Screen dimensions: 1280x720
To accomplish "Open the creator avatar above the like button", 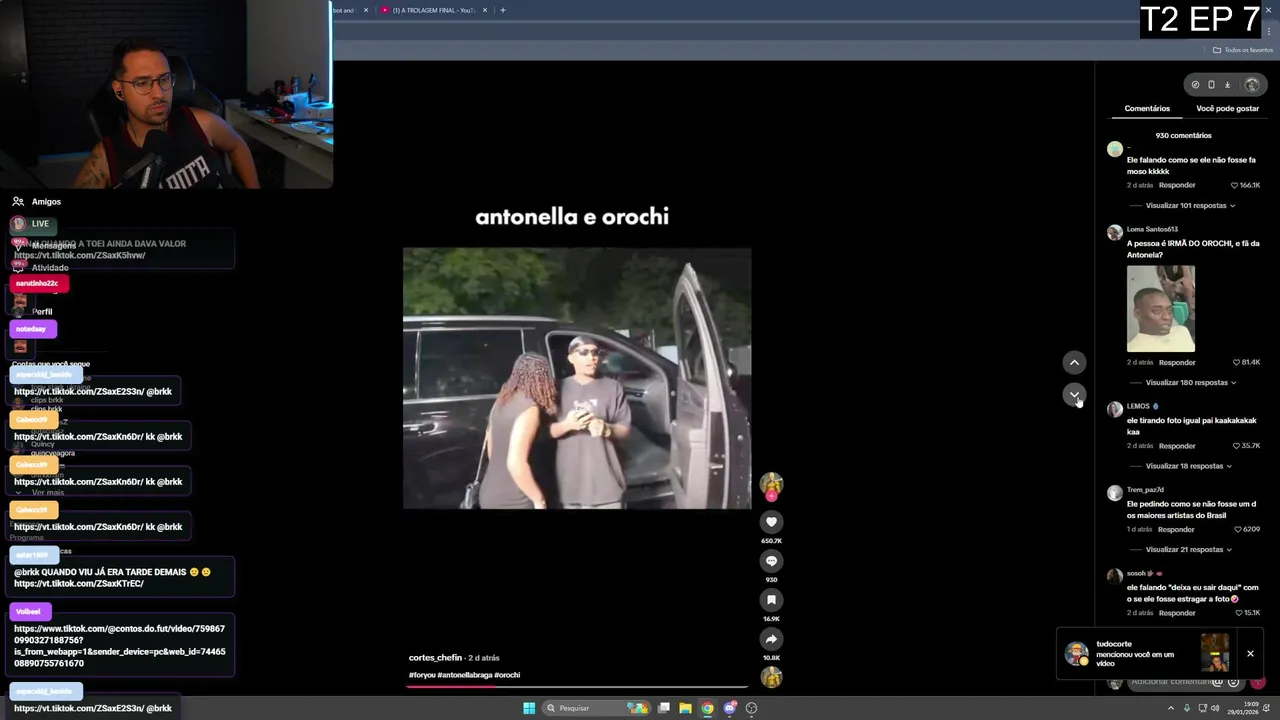I will 771,484.
